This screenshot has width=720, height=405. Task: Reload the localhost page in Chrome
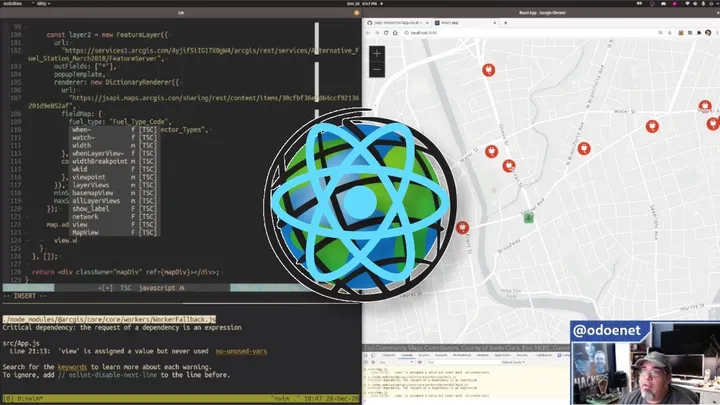point(386,33)
